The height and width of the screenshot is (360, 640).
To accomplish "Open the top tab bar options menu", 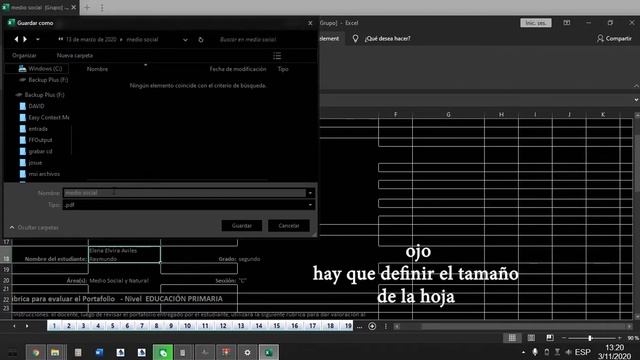I will [102, 7].
